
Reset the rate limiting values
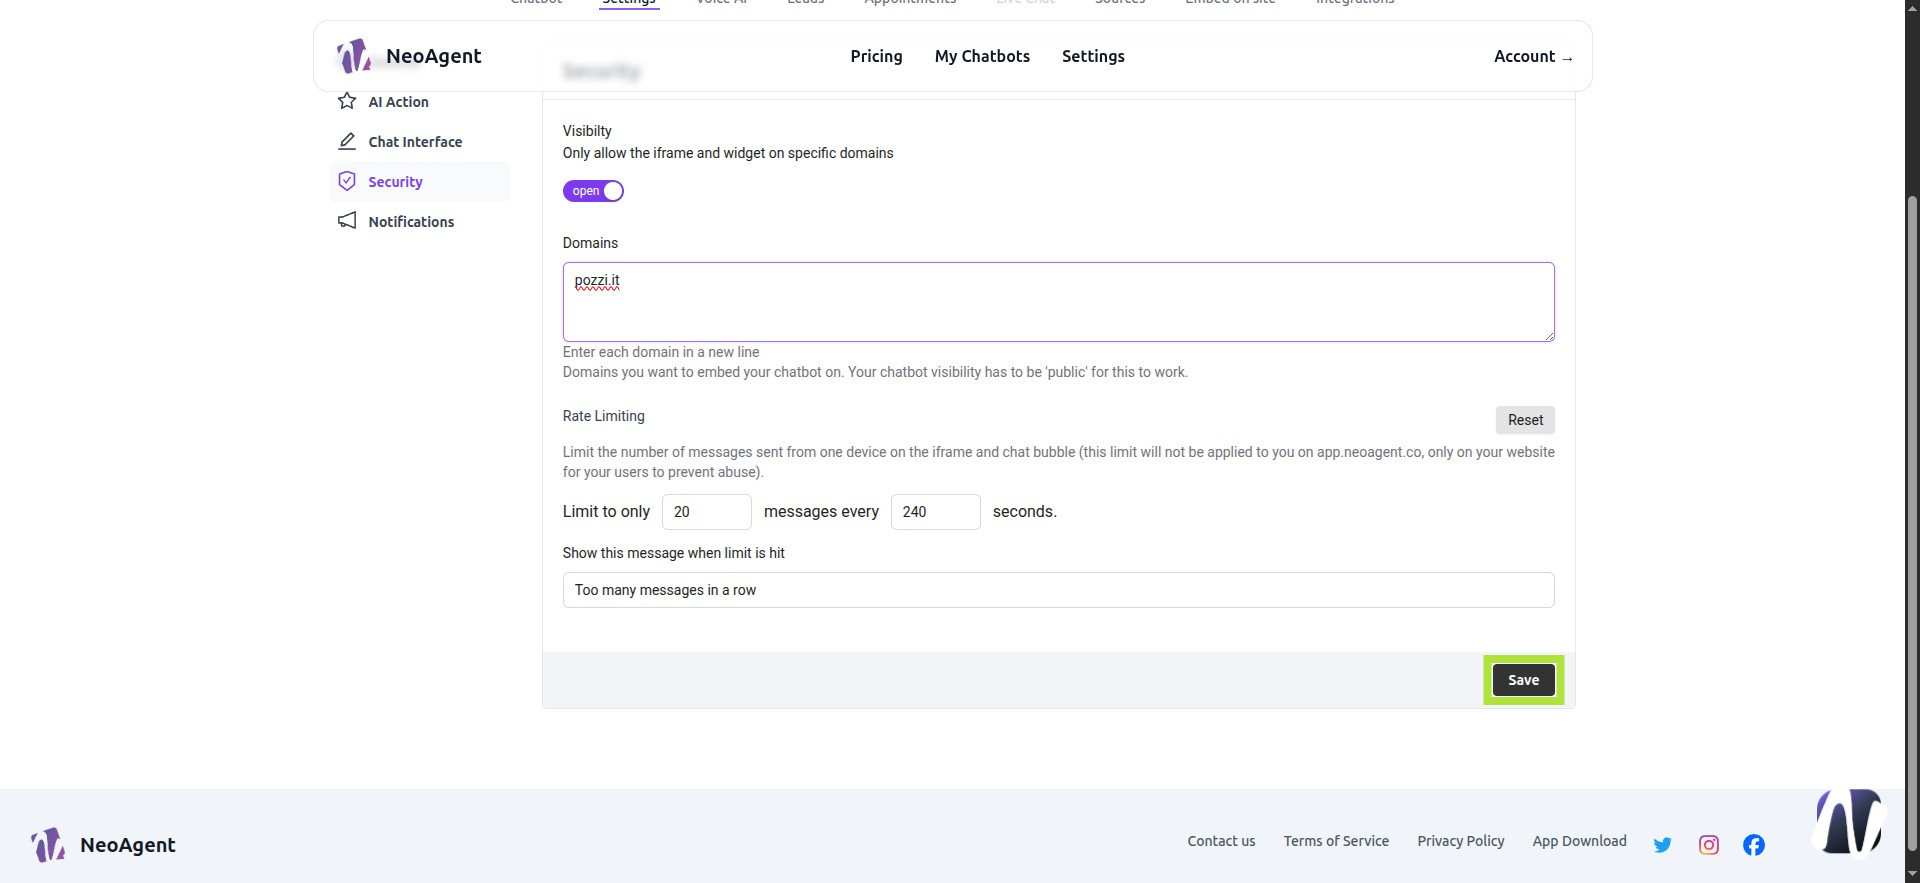(1525, 420)
